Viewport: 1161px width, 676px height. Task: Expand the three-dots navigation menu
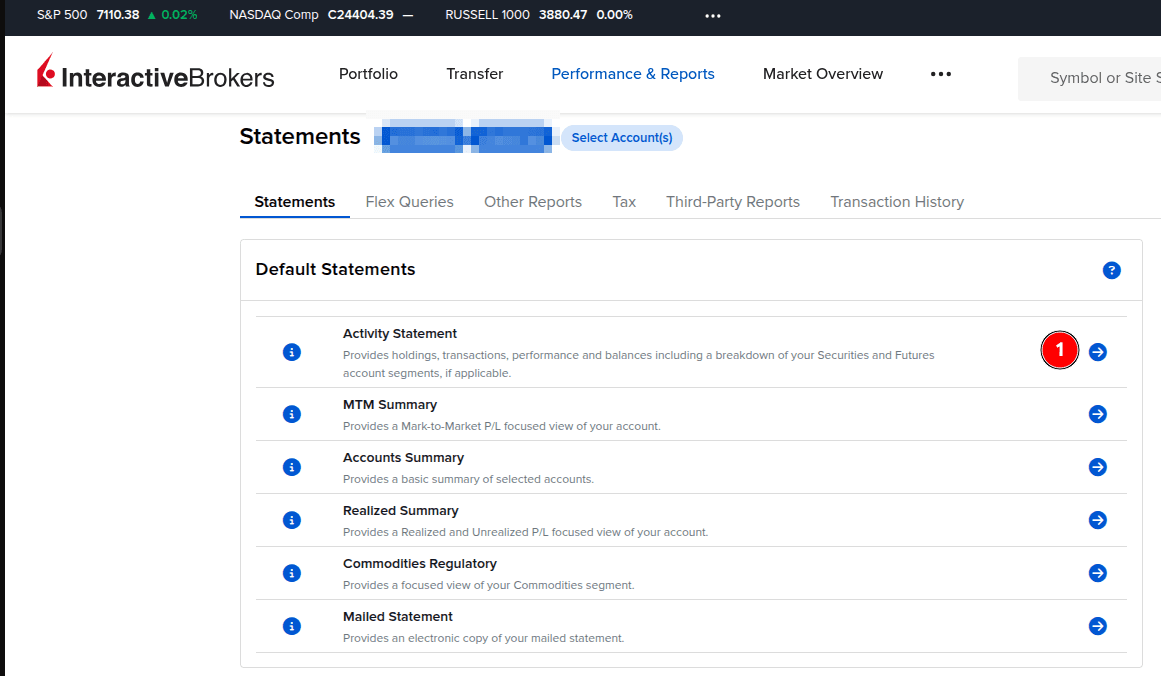click(x=940, y=74)
